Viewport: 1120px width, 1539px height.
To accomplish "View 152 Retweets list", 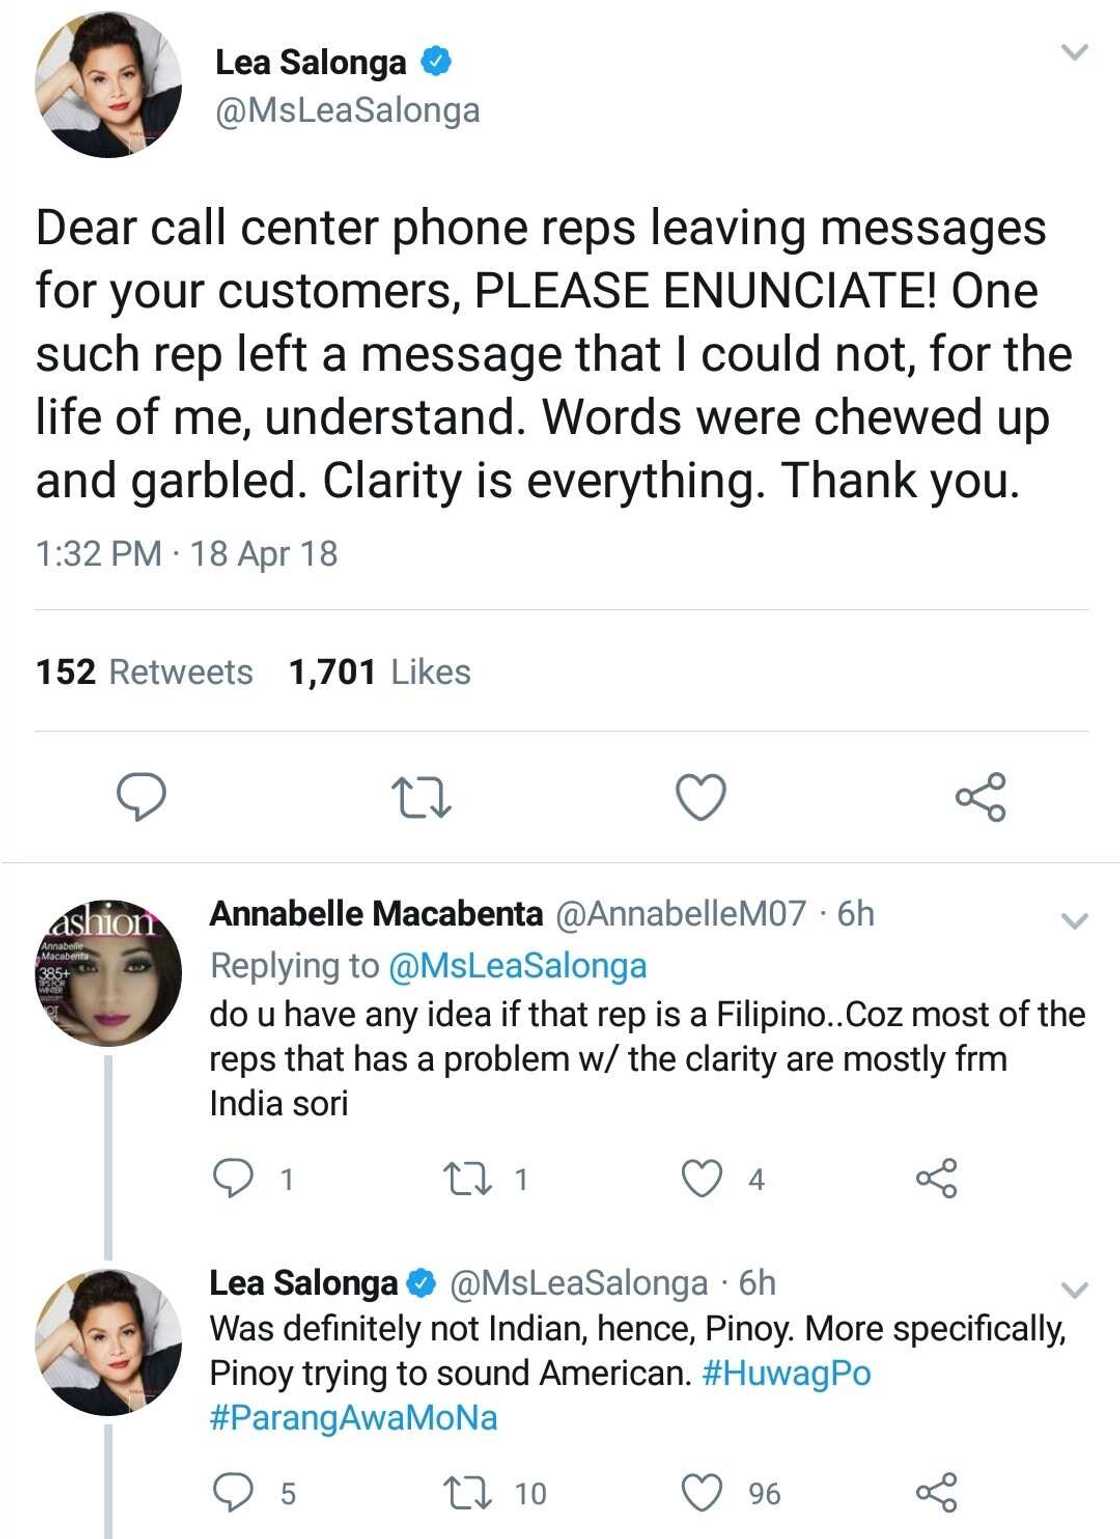I will [143, 672].
